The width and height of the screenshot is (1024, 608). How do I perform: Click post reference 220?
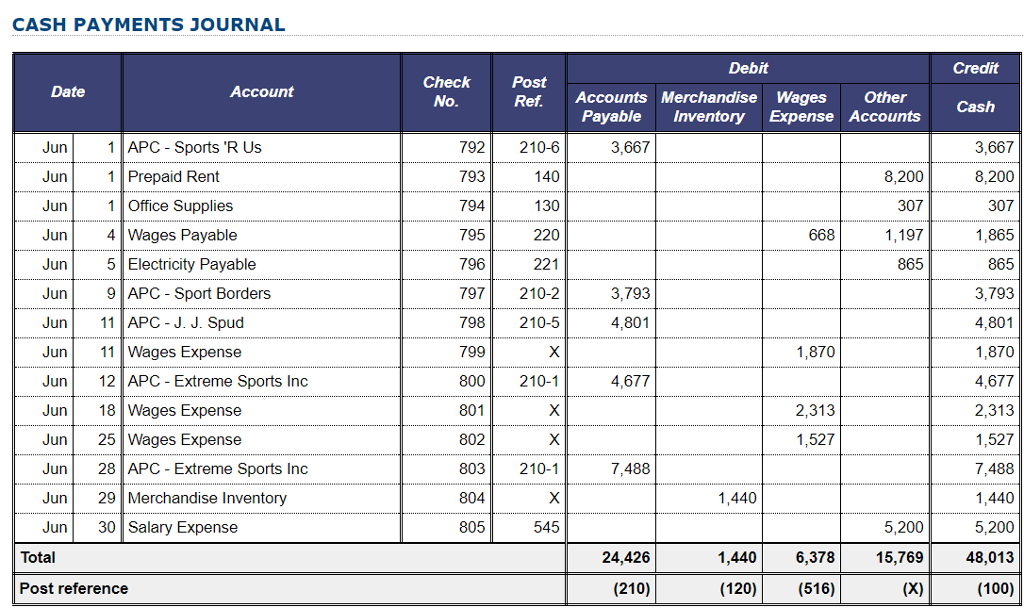(547, 236)
